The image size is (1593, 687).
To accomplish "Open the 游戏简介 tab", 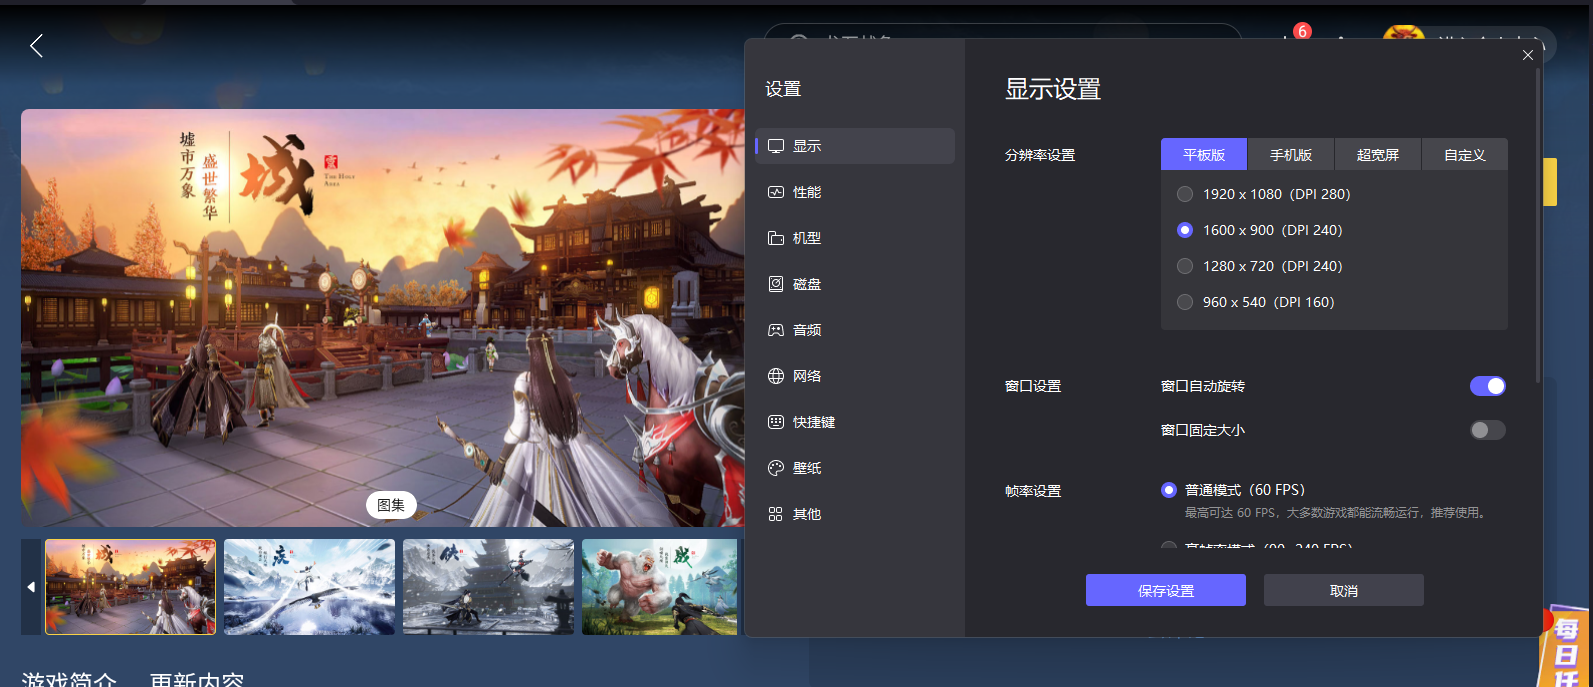I will (x=69, y=680).
